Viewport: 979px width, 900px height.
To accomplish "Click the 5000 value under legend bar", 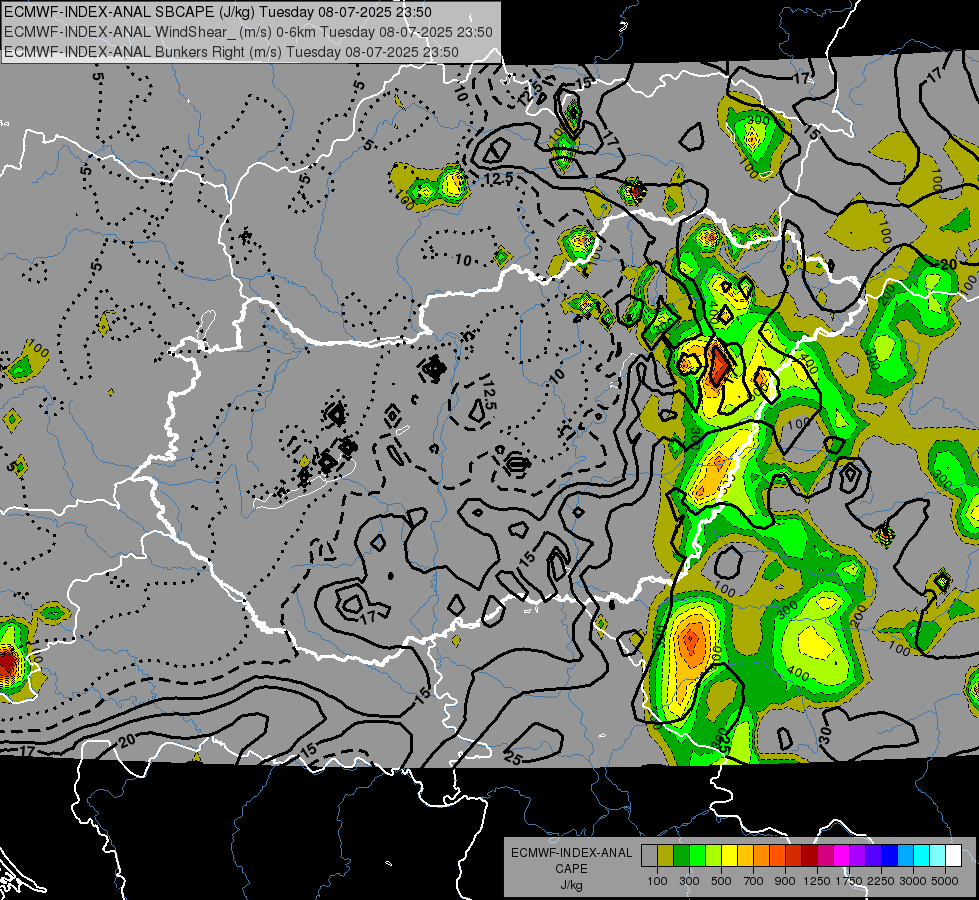I will pyautogui.click(x=945, y=881).
